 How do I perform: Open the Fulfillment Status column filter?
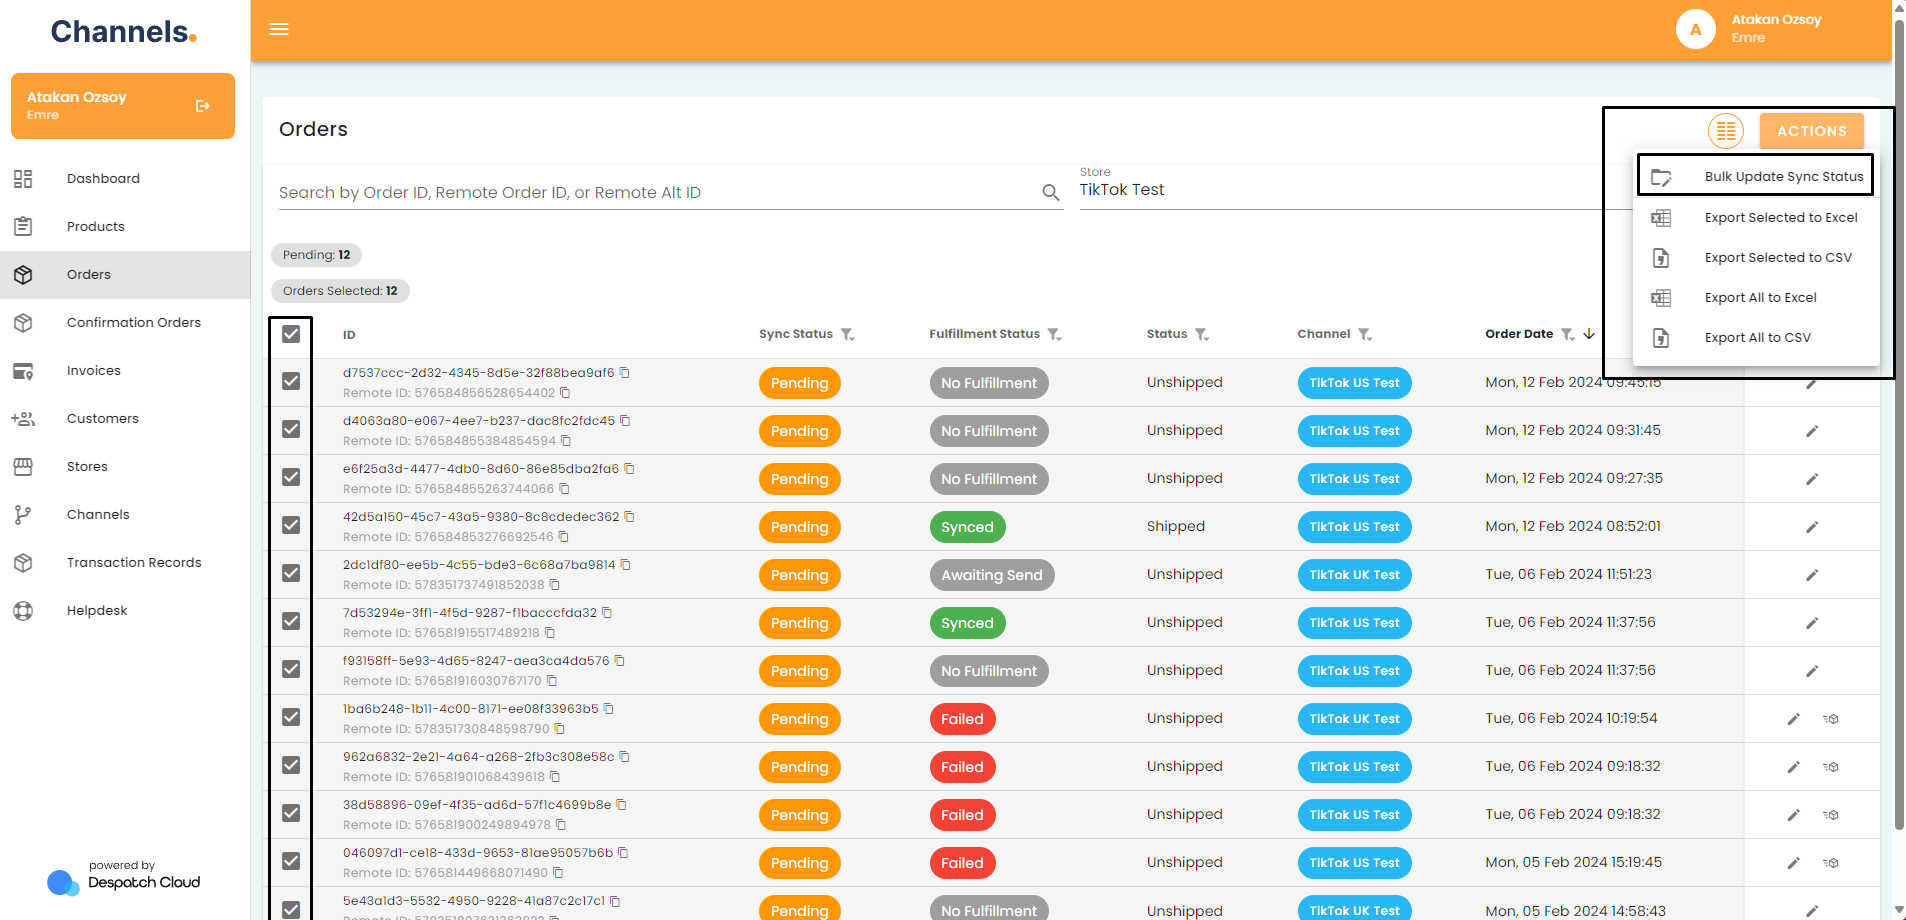coord(1054,334)
